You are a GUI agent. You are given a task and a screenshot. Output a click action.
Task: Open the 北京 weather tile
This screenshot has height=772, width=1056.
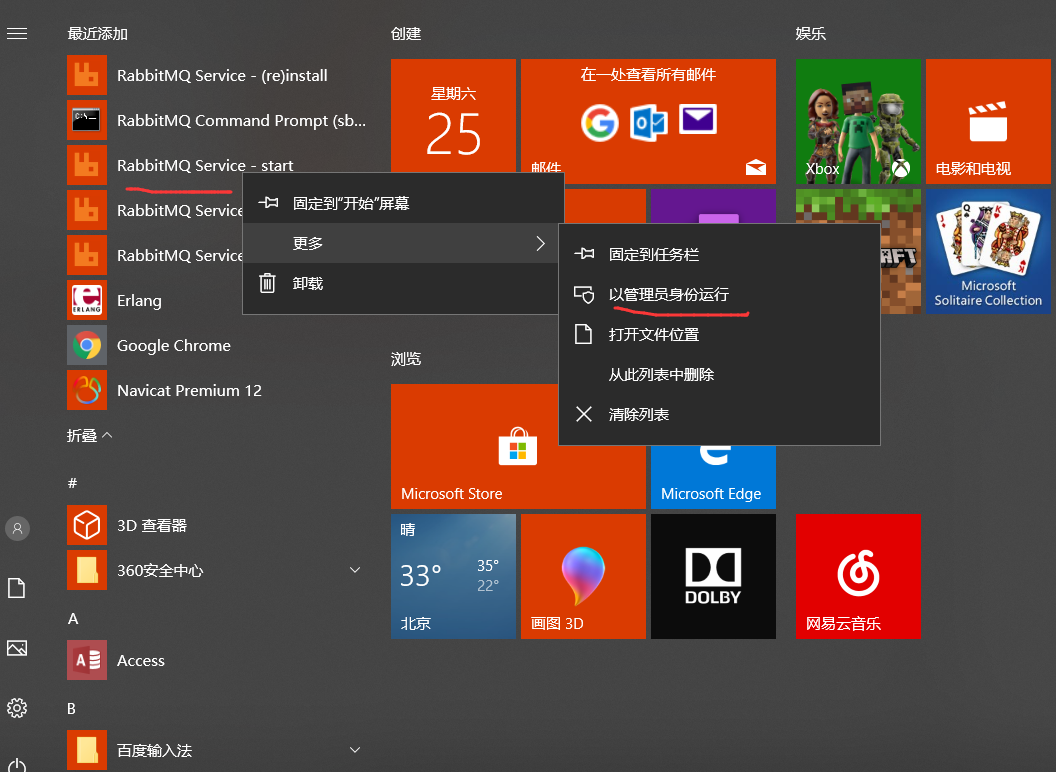pyautogui.click(x=453, y=577)
